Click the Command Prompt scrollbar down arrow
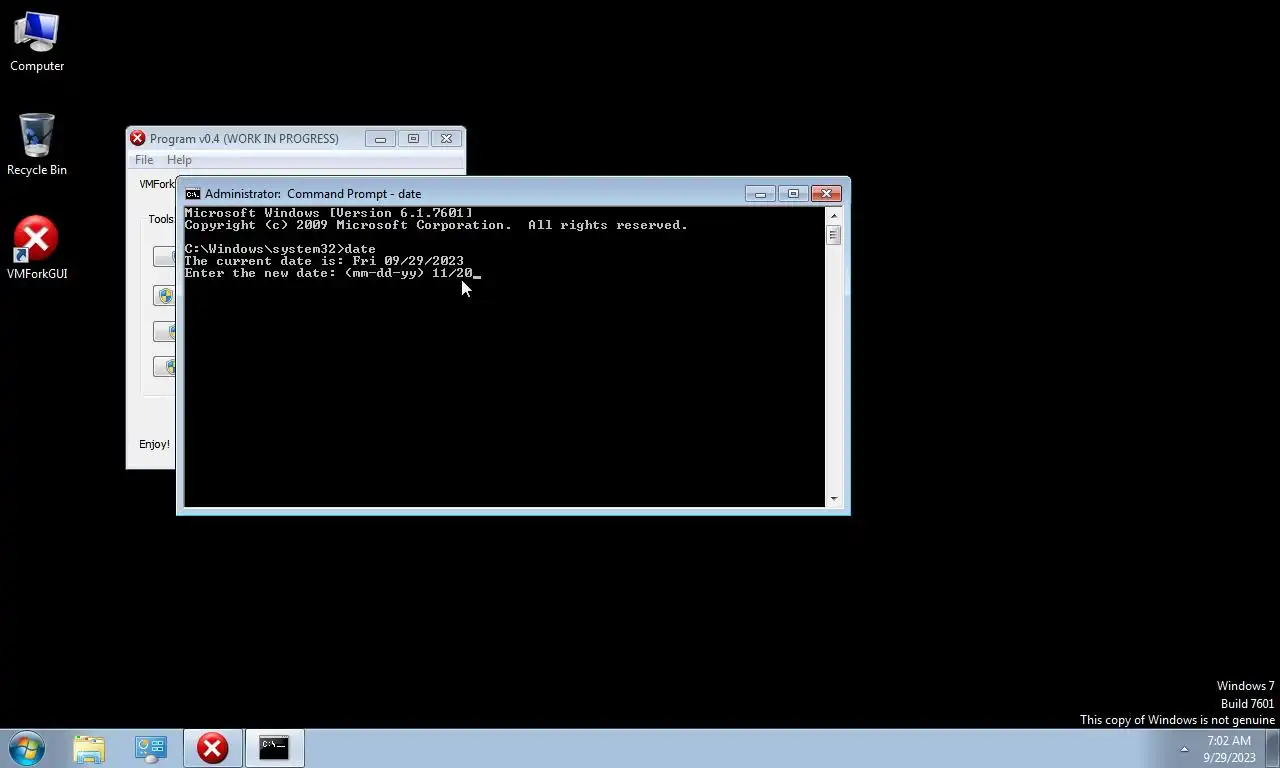Screen dimensions: 1280x768 click(x=834, y=499)
